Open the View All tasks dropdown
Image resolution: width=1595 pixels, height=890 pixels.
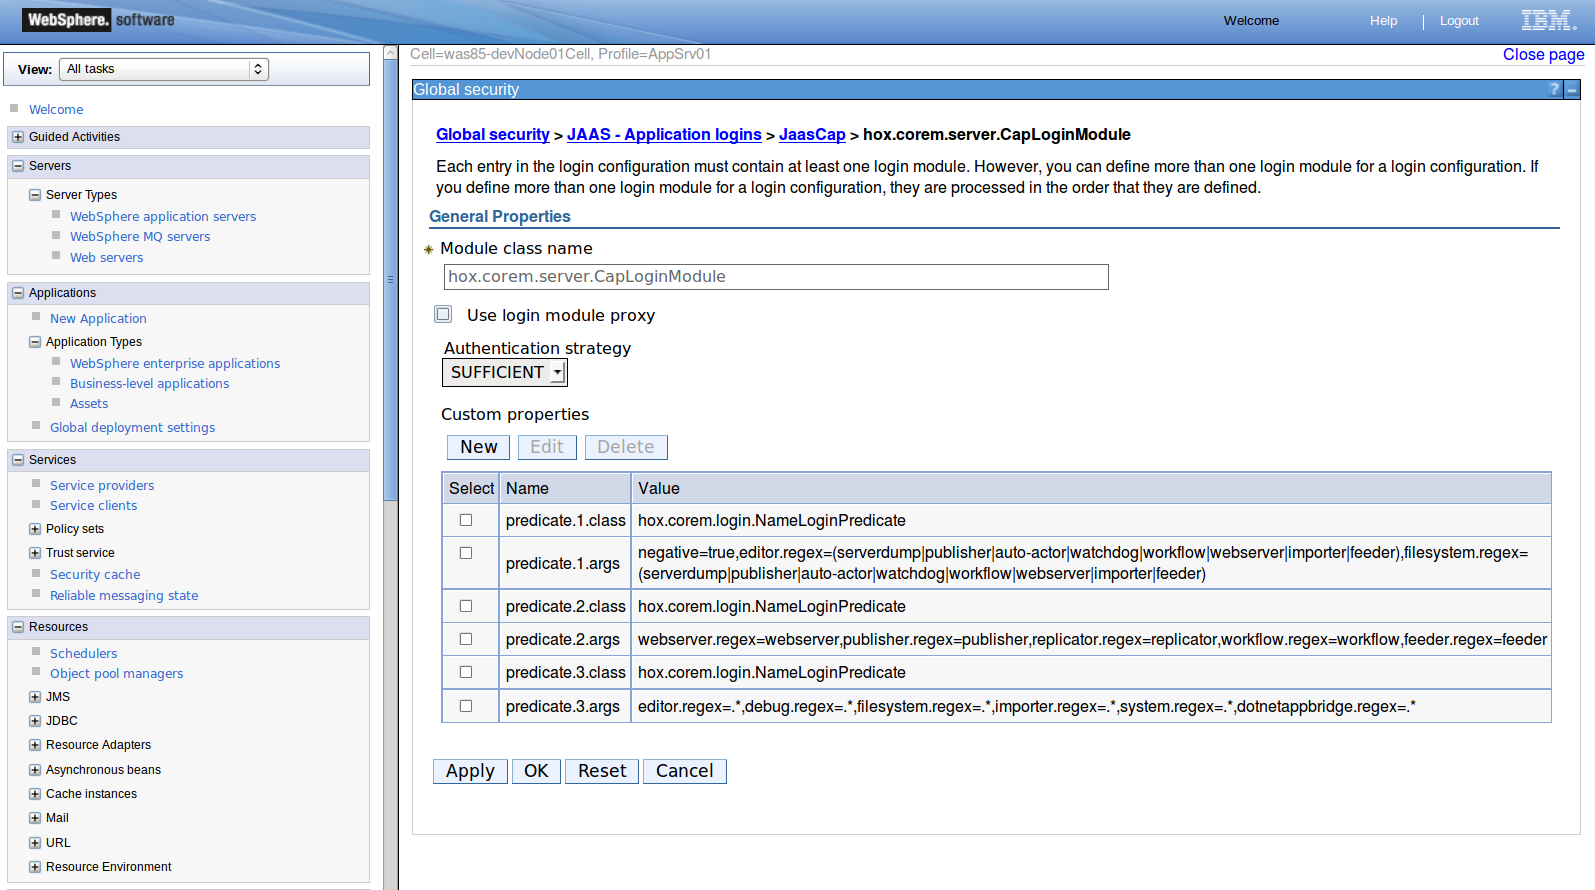pyautogui.click(x=164, y=69)
